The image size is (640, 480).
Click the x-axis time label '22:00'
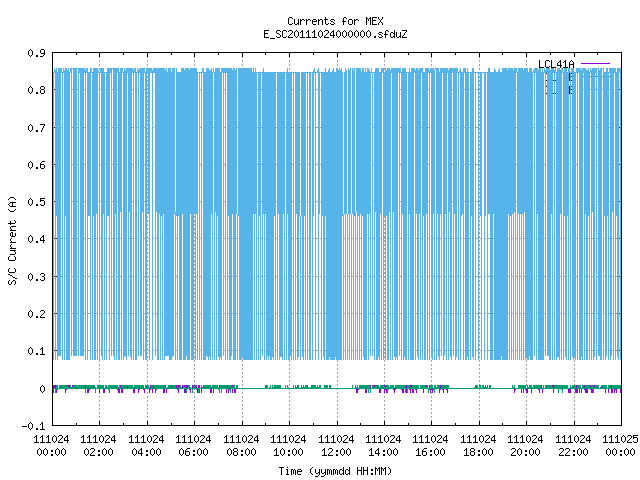[573, 452]
